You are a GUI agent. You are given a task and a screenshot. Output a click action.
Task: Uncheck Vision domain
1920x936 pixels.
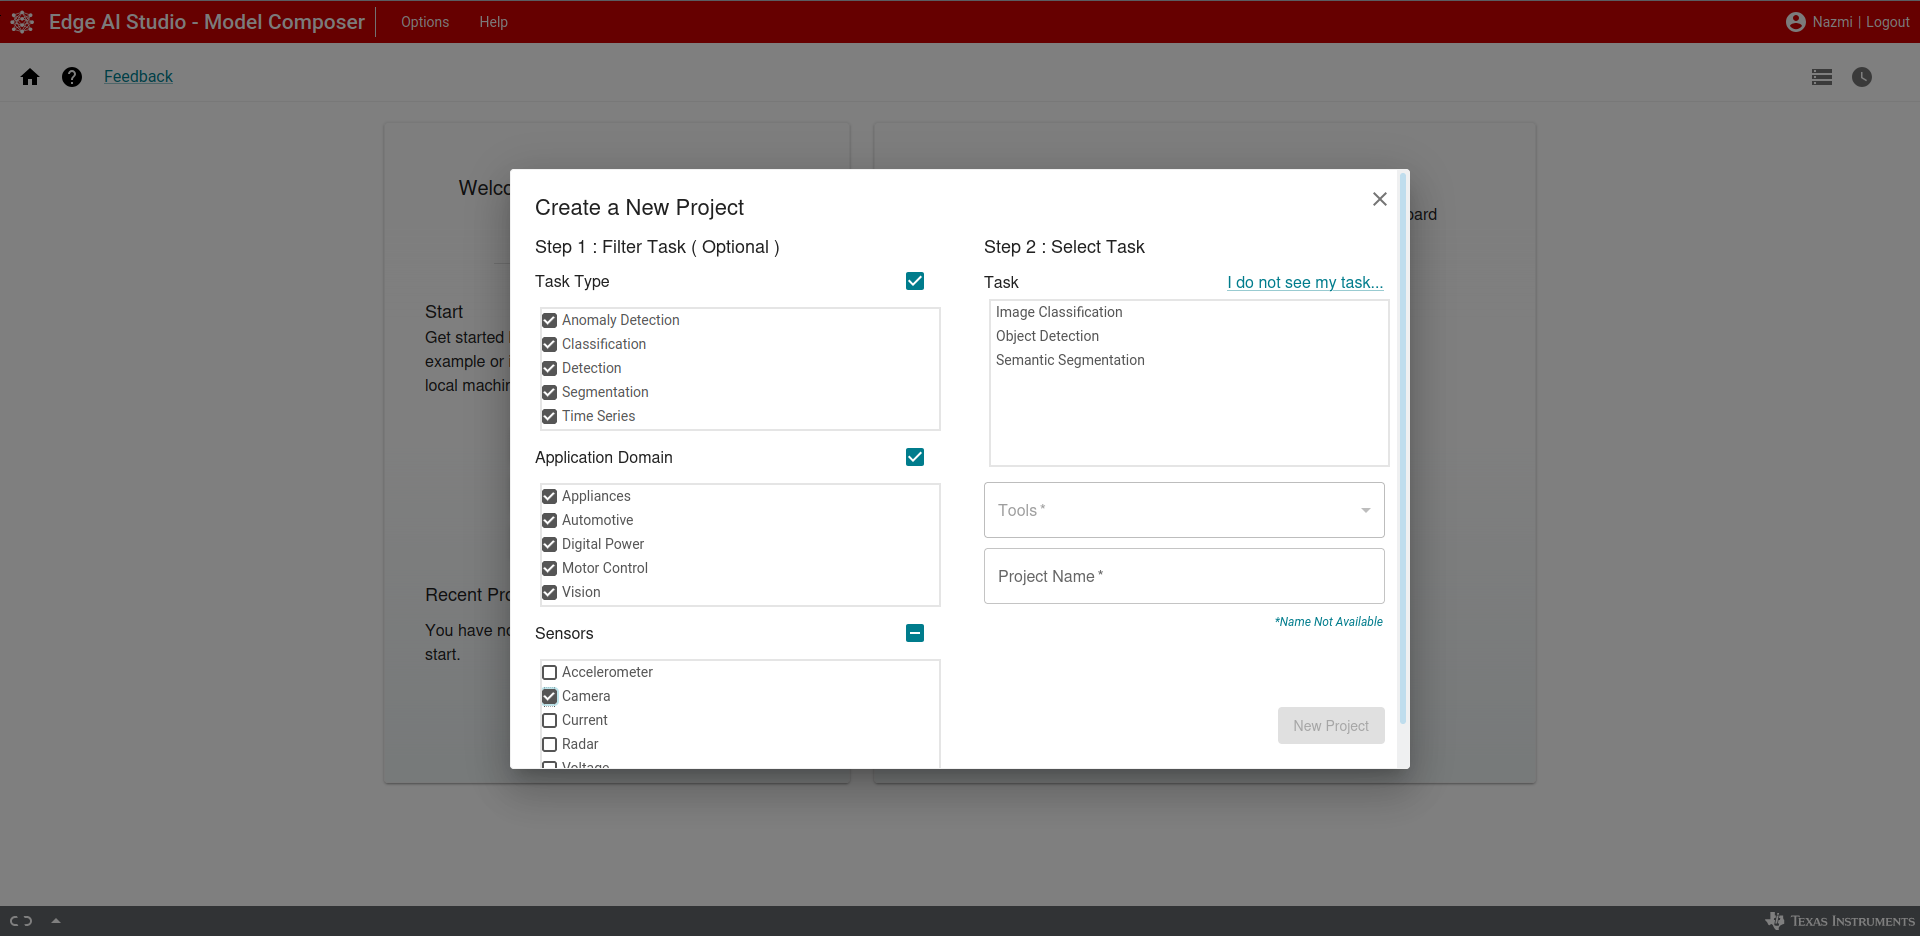click(x=549, y=592)
